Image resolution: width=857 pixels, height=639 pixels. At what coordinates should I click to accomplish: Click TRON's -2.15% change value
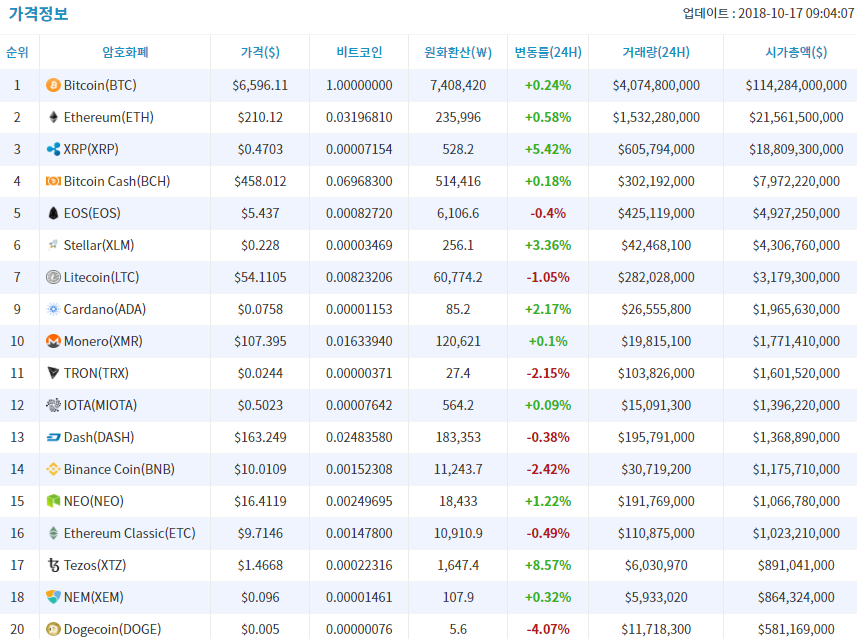coord(548,373)
